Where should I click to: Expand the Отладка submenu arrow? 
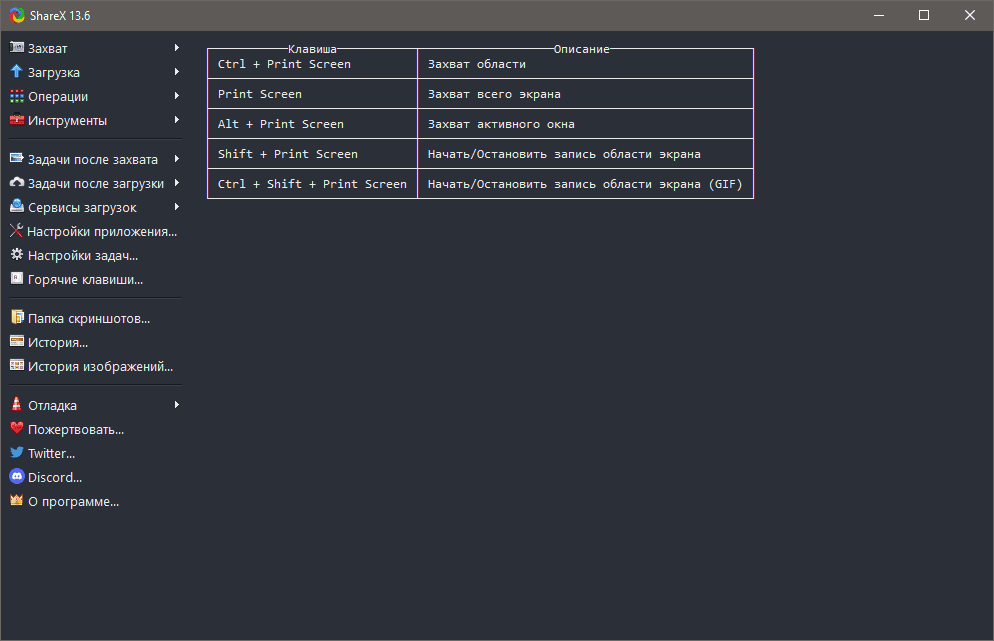click(177, 405)
